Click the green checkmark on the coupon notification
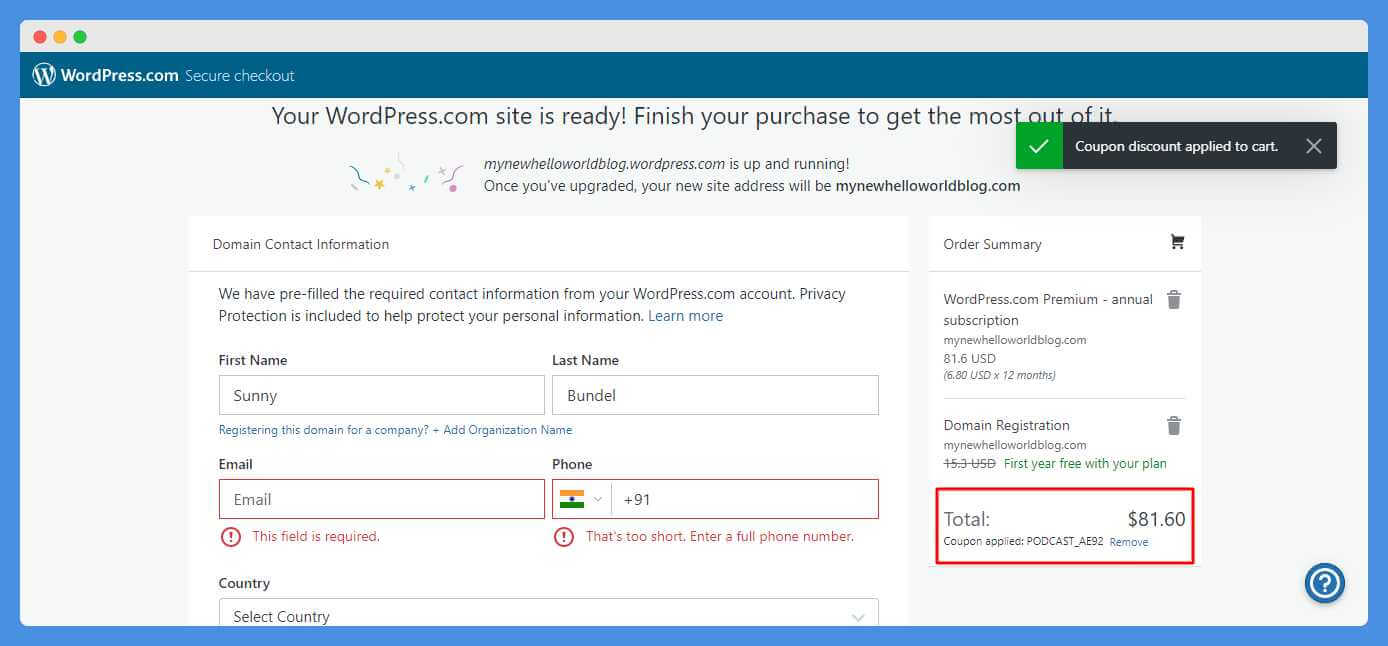Viewport: 1388px width, 646px height. (1038, 145)
